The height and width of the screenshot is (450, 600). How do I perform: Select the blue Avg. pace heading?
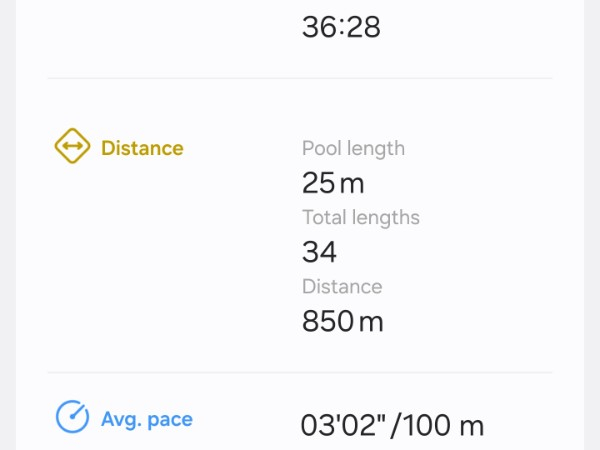pyautogui.click(x=146, y=419)
